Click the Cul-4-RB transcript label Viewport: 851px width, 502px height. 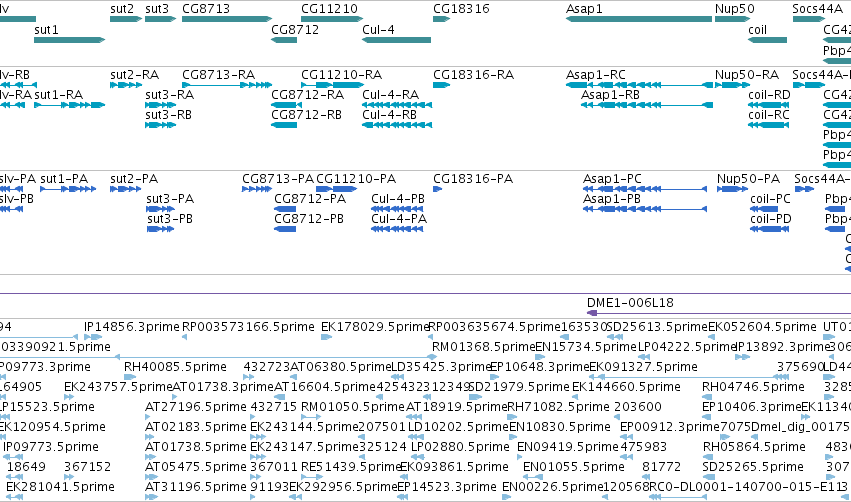(x=389, y=115)
